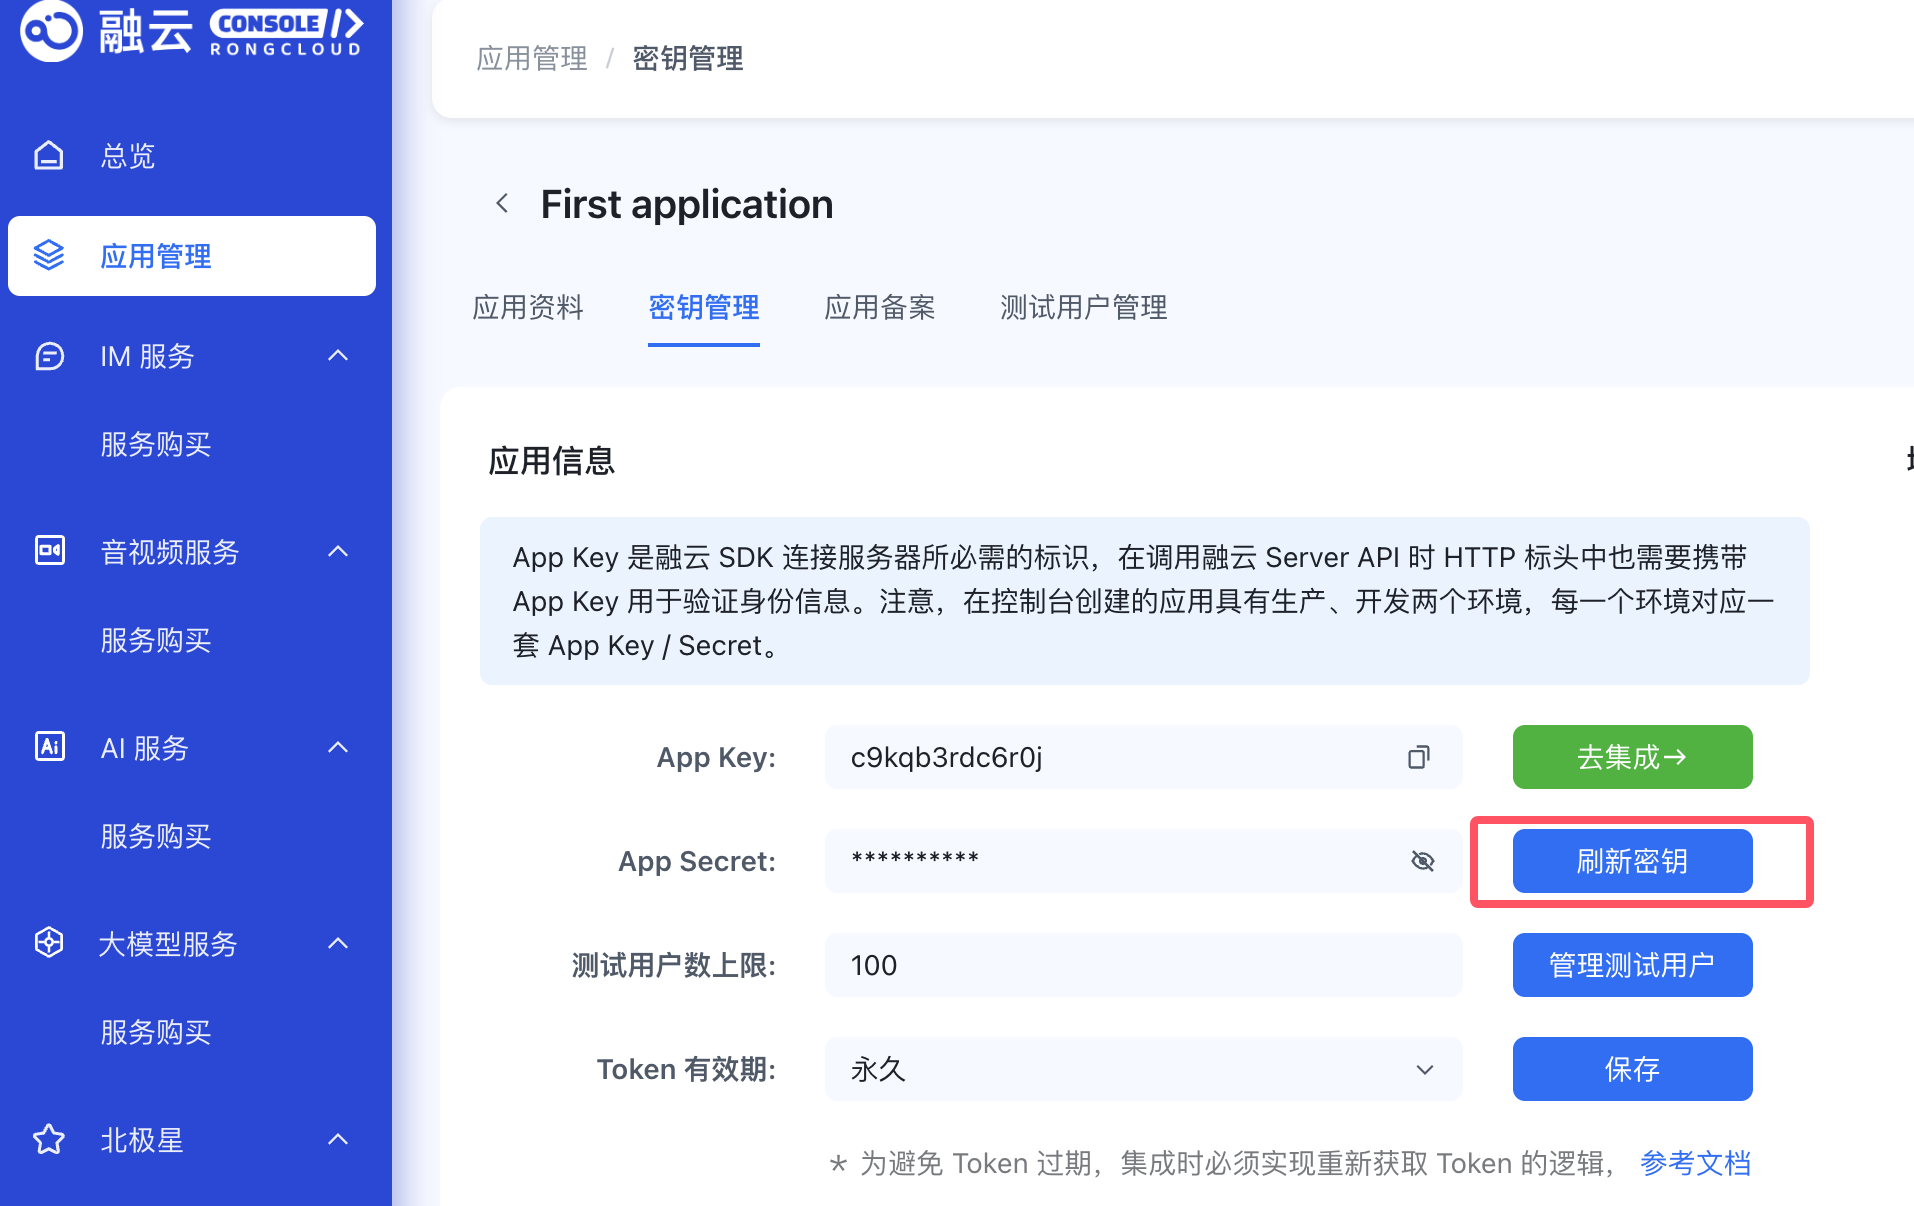Click the AI 服务 icon
The image size is (1914, 1206).
49,747
